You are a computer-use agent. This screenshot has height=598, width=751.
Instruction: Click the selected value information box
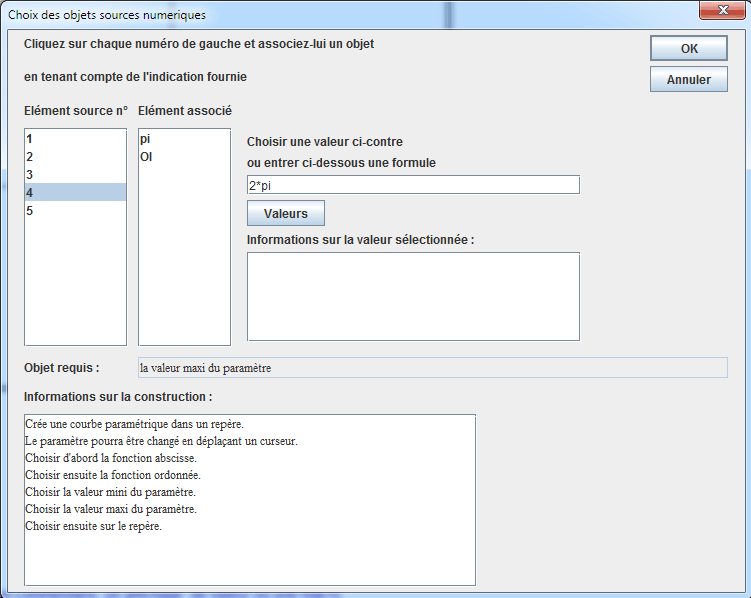[412, 296]
